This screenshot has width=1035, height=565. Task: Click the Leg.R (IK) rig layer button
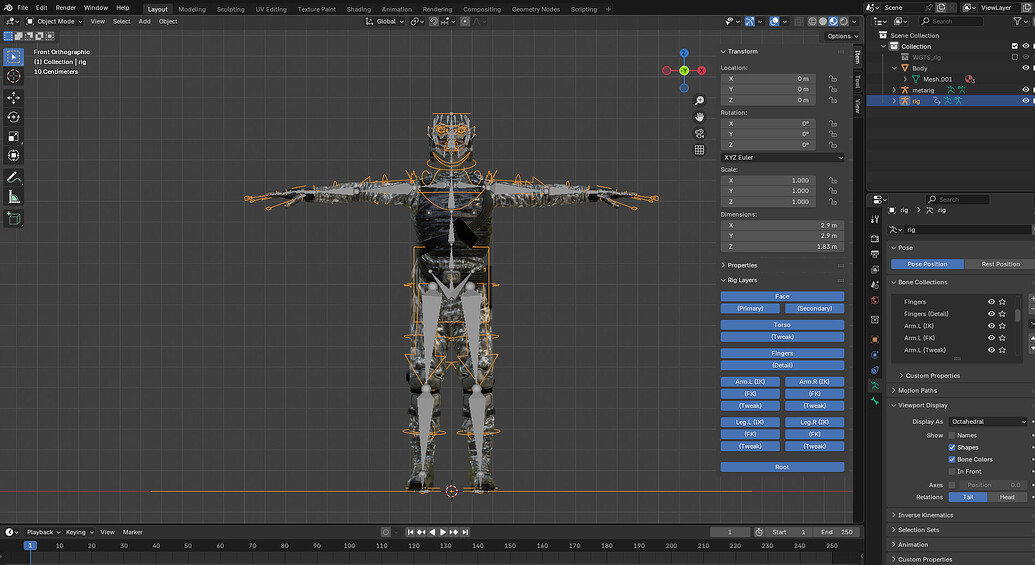(x=815, y=422)
